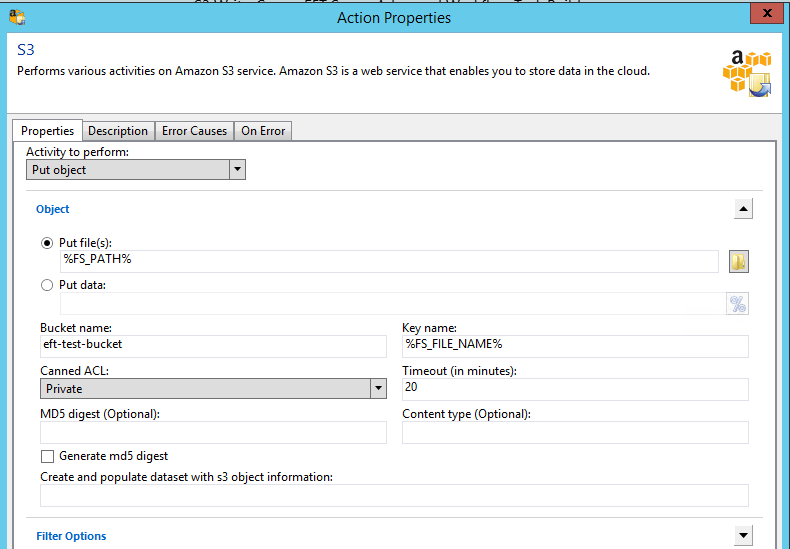Click the Bucket name input field

[x=213, y=346]
